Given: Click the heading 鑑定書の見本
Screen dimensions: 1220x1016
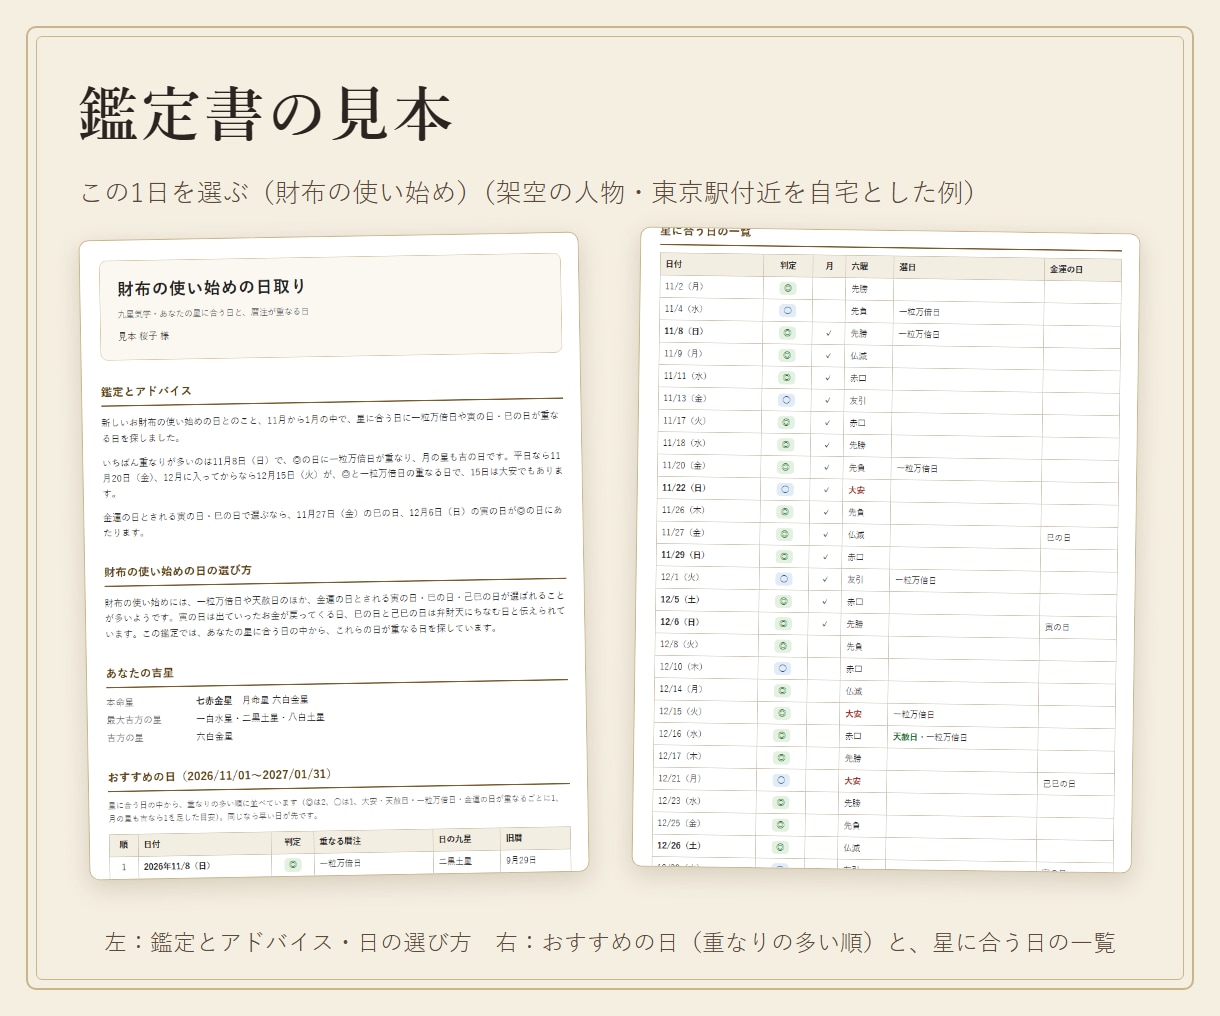Looking at the screenshot, I should [x=266, y=112].
